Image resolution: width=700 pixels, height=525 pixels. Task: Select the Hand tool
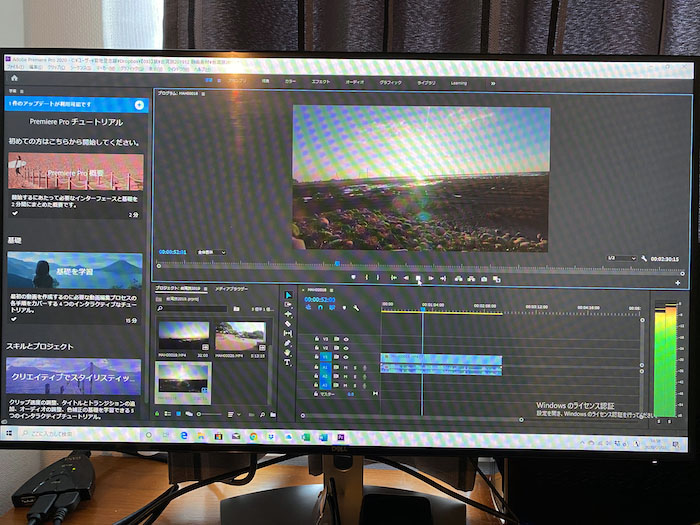point(288,353)
